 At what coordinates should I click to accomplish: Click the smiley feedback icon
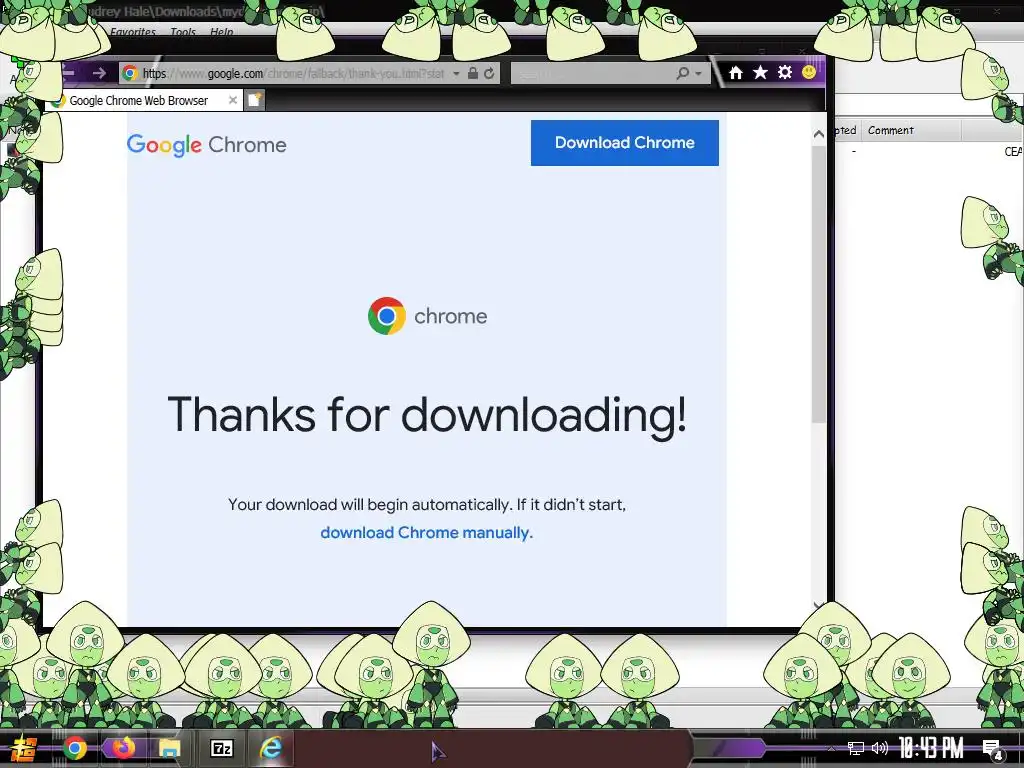tap(808, 72)
